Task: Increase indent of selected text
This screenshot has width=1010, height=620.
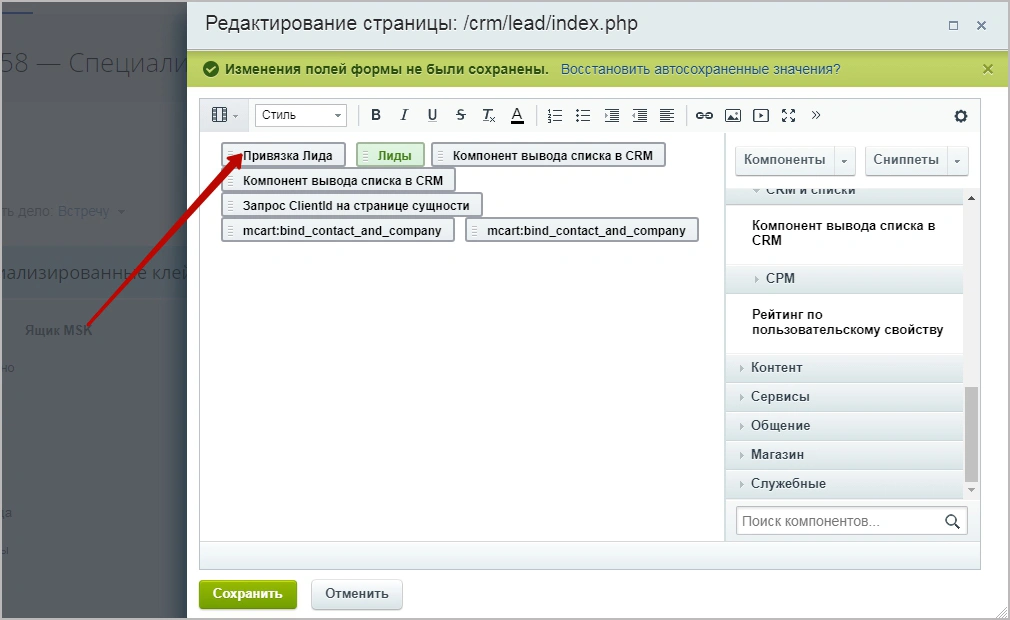Action: pyautogui.click(x=611, y=115)
